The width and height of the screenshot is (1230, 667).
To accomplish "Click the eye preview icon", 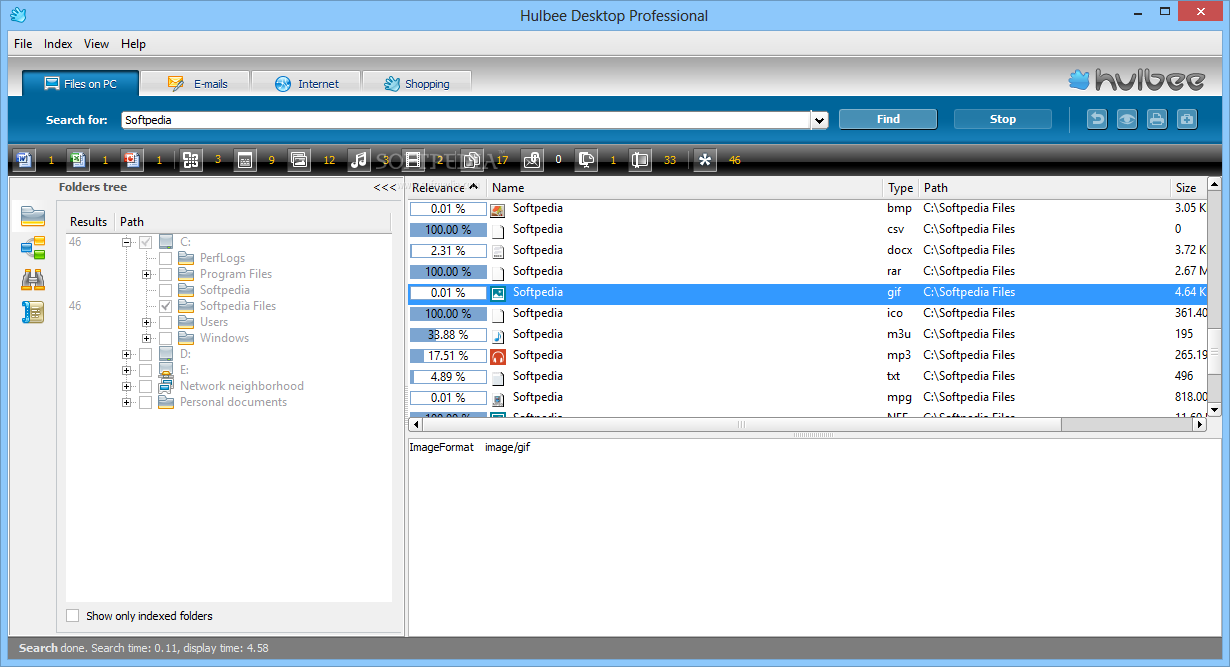I will pos(1127,119).
